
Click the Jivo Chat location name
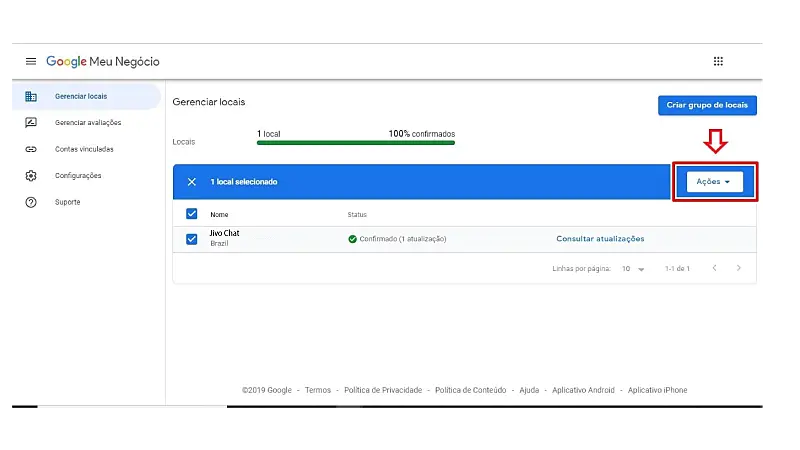[224, 233]
